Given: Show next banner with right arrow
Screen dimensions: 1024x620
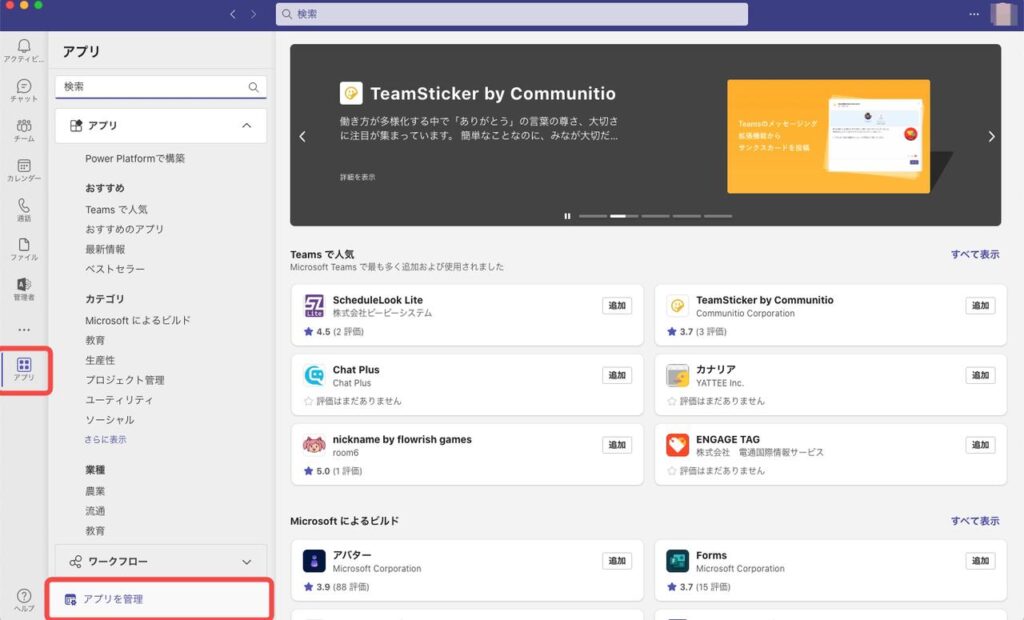Looking at the screenshot, I should (x=991, y=137).
